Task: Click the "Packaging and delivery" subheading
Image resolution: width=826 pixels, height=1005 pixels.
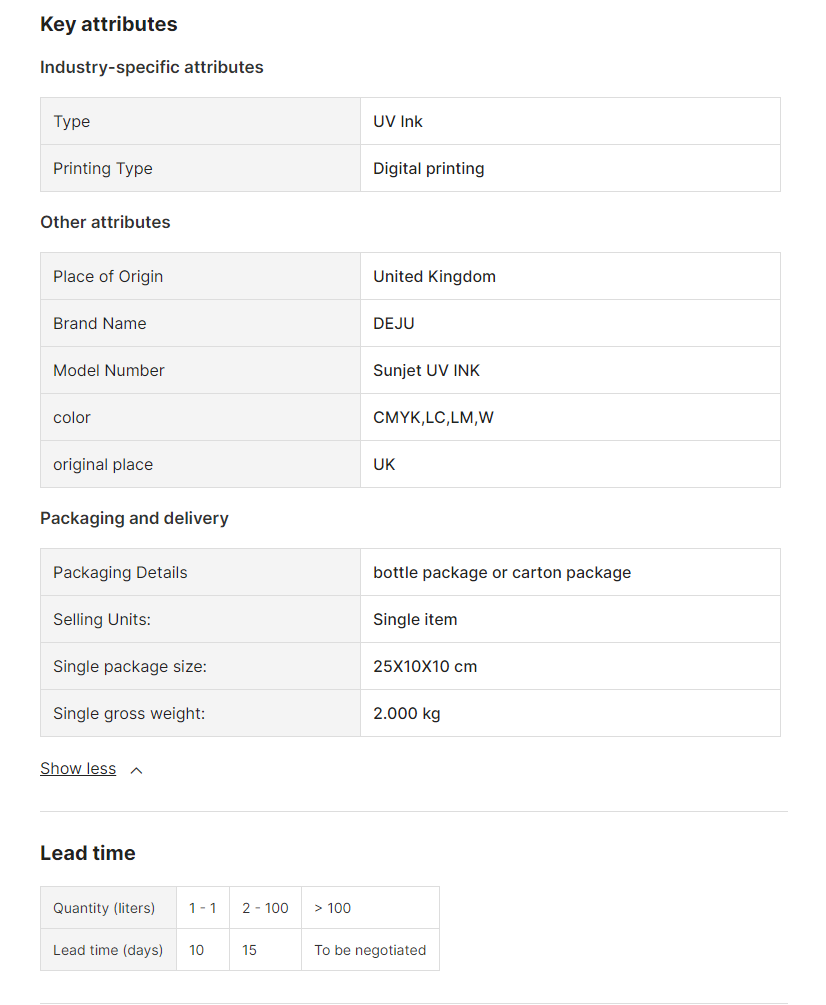Action: tap(134, 518)
